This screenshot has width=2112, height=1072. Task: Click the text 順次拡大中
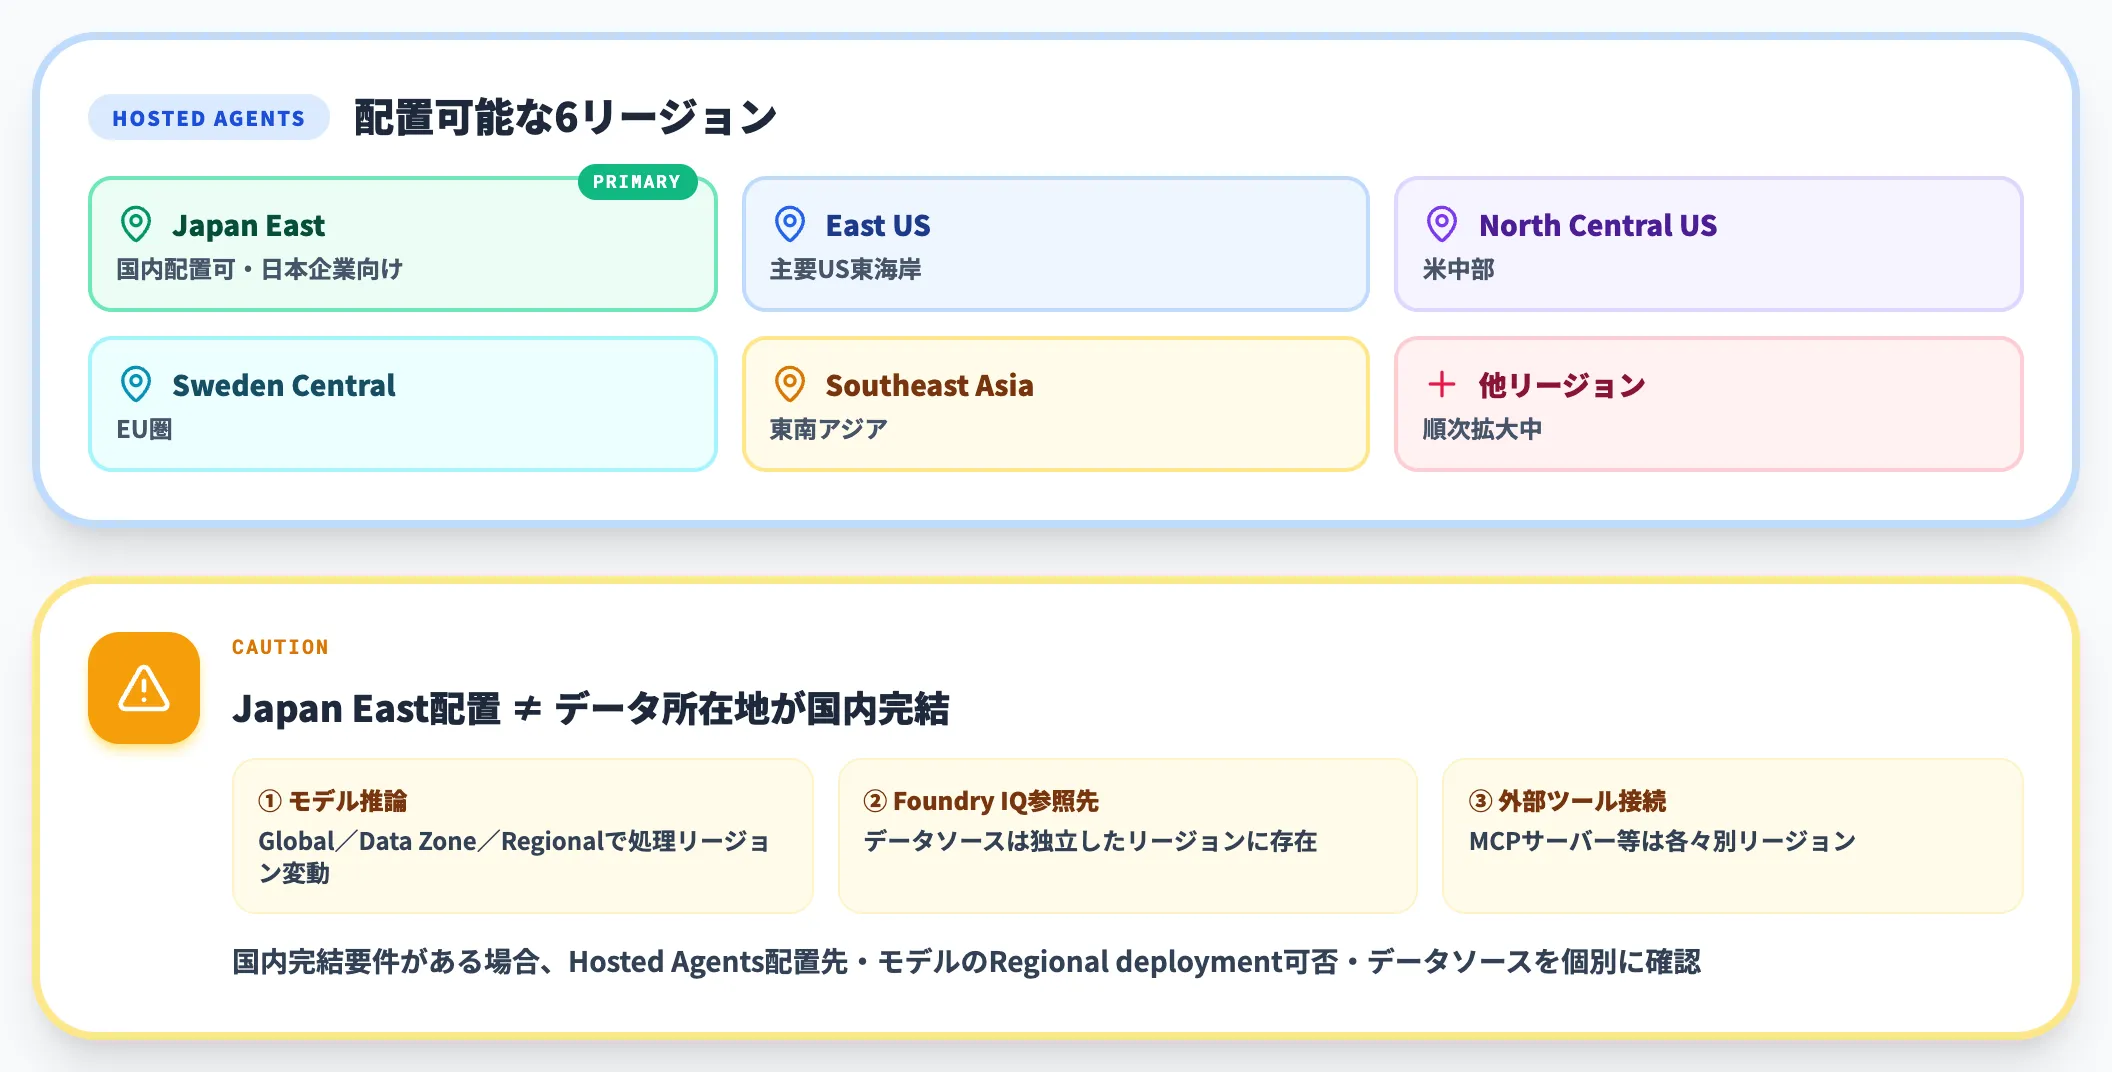coord(1482,429)
